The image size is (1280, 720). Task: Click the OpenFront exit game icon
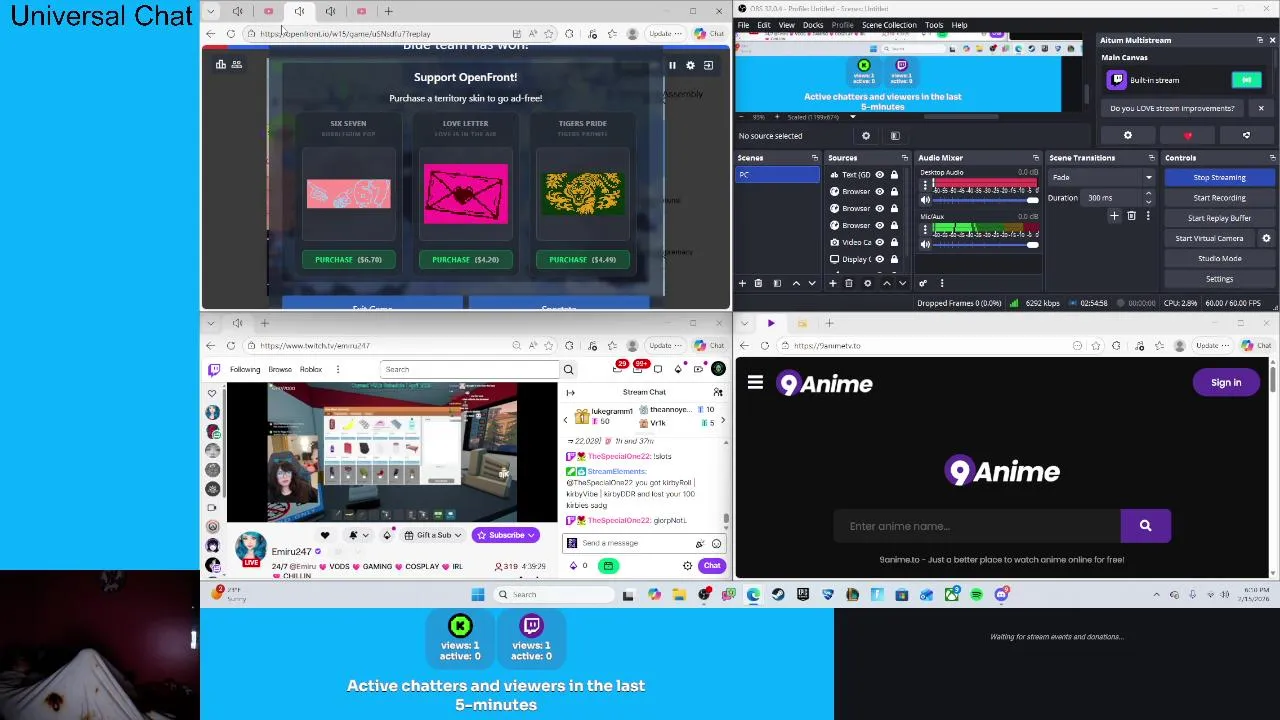tap(708, 65)
